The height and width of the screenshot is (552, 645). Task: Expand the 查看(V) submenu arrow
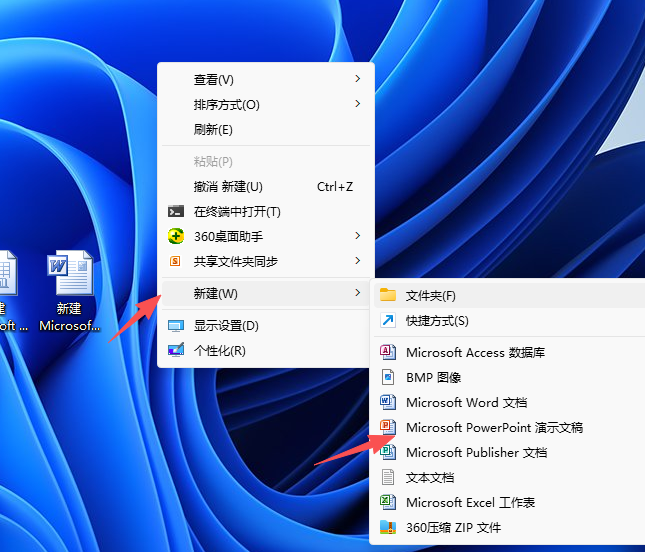(358, 79)
